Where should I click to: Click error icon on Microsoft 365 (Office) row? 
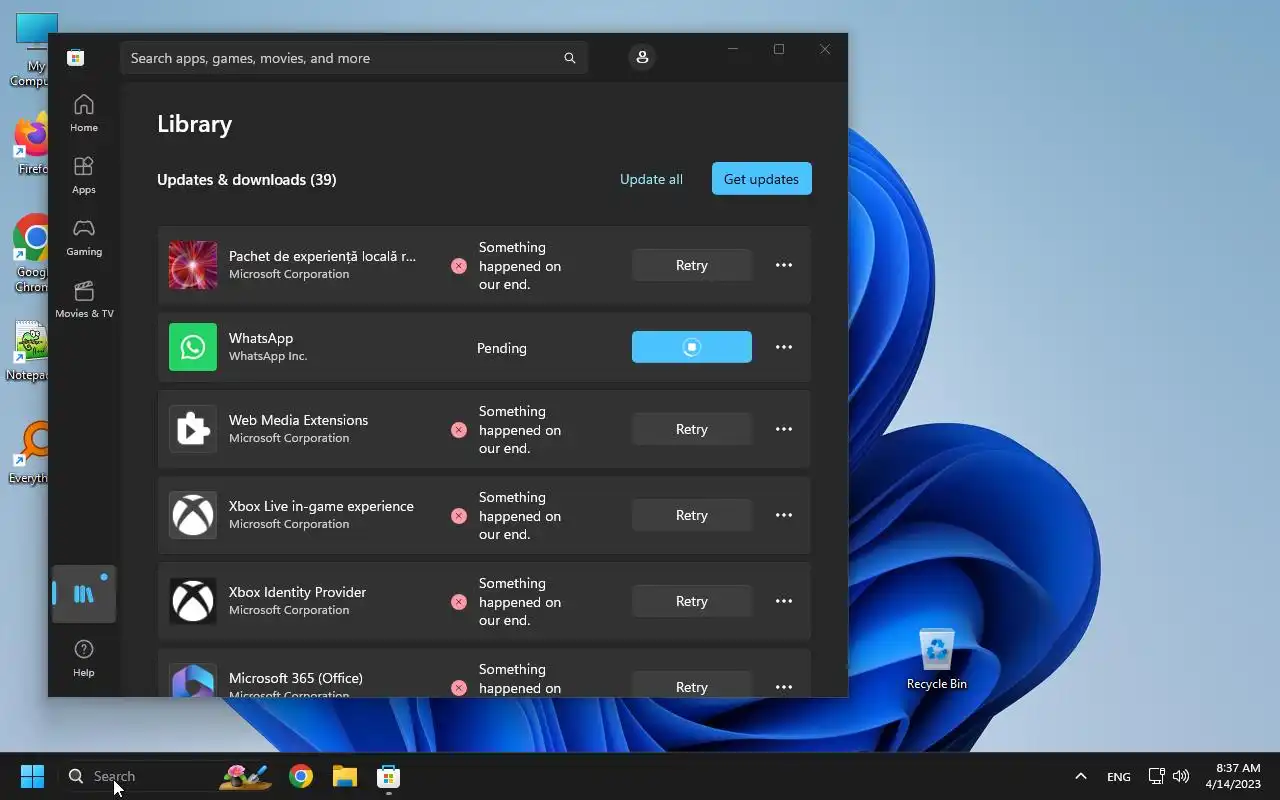click(458, 688)
